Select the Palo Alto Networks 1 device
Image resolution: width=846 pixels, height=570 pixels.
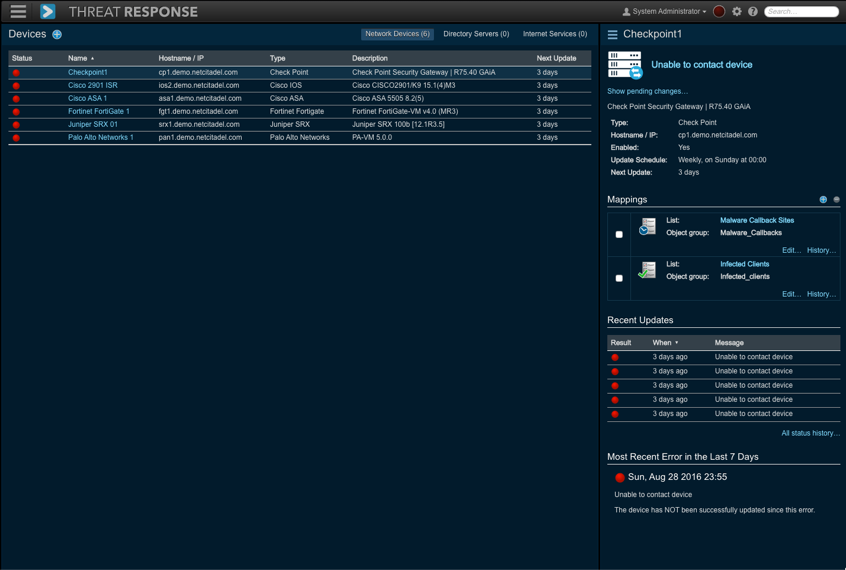click(100, 137)
